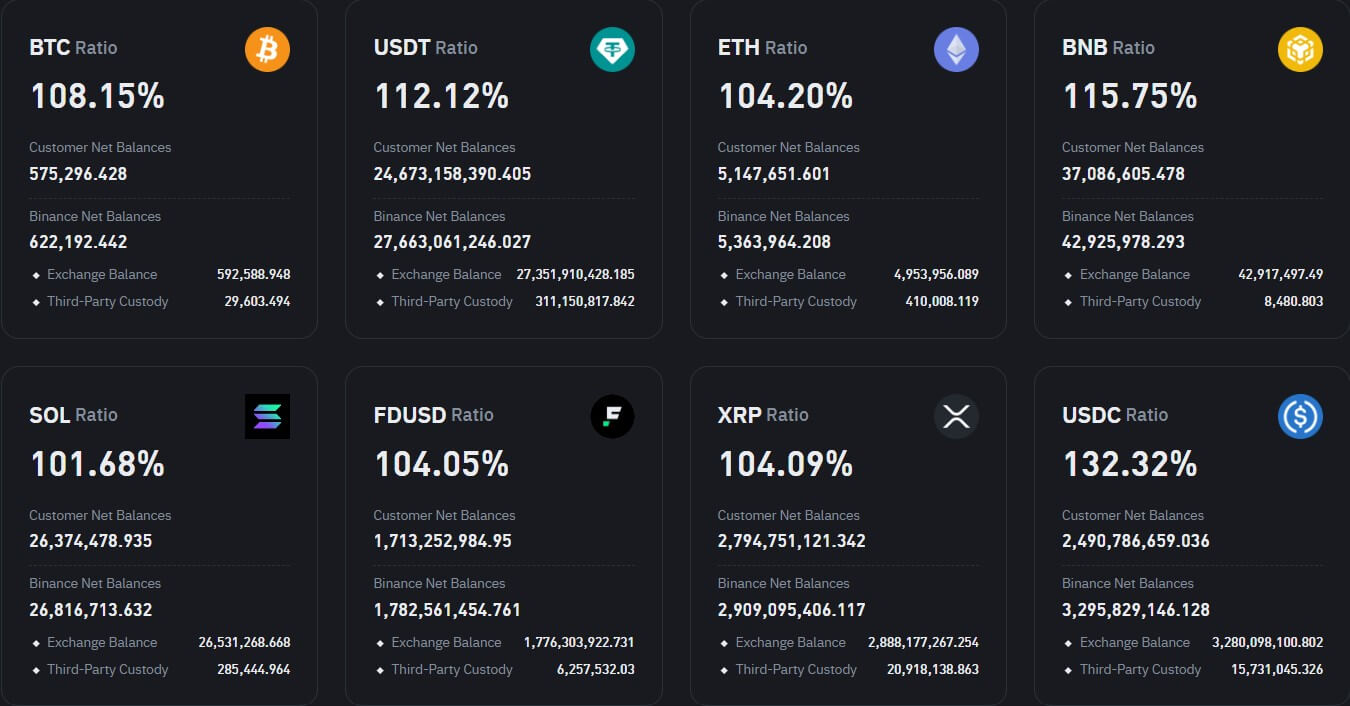The height and width of the screenshot is (706, 1350).
Task: Click the USDT Tether logo icon
Action: 611,48
